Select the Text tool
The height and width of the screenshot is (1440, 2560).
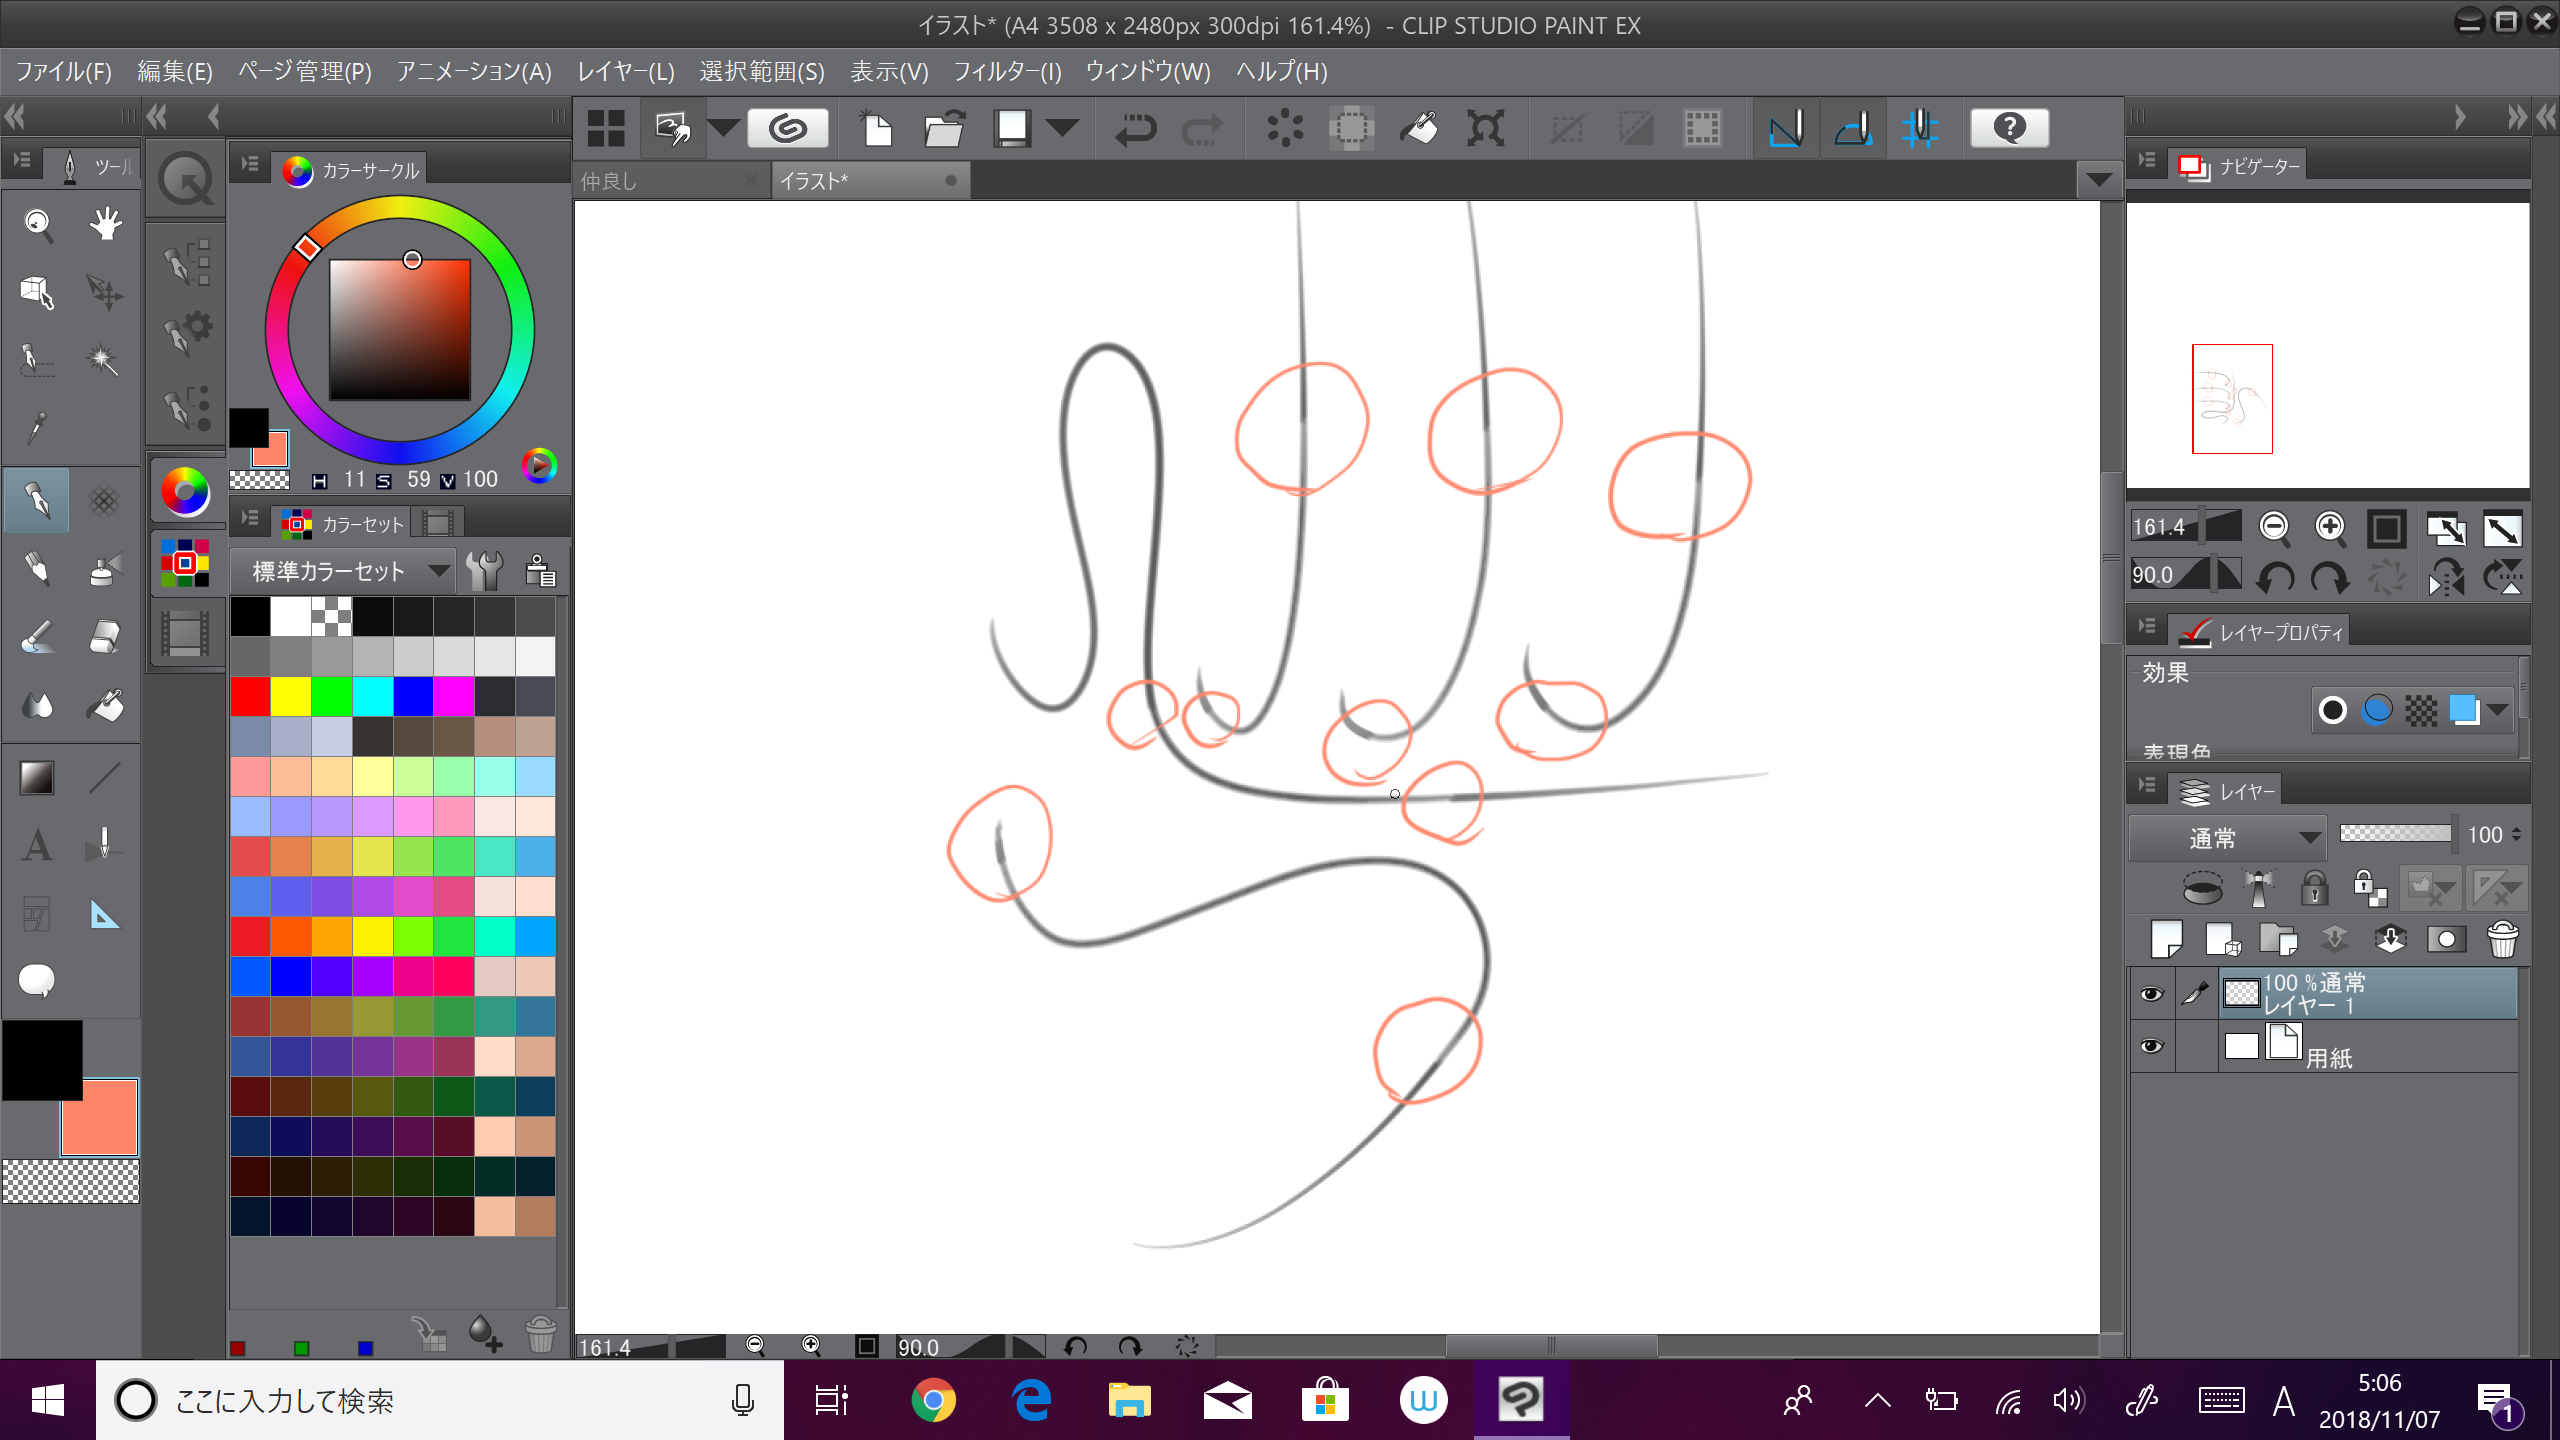tap(37, 845)
